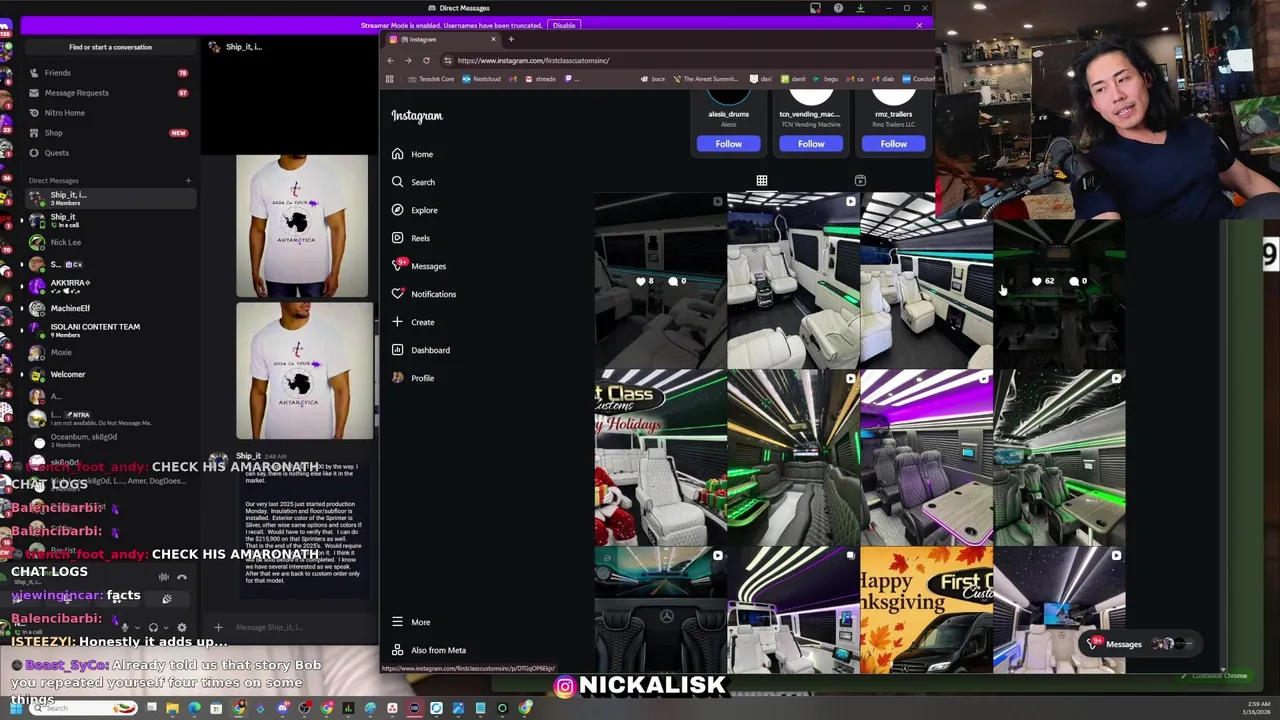Close the Instagram browser tab
This screenshot has height=720, width=1280.
click(493, 40)
